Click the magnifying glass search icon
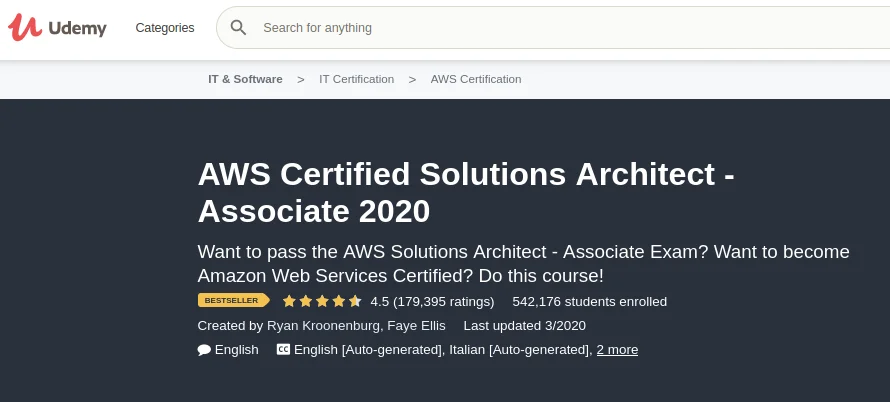Image resolution: width=890 pixels, height=402 pixels. [x=238, y=27]
